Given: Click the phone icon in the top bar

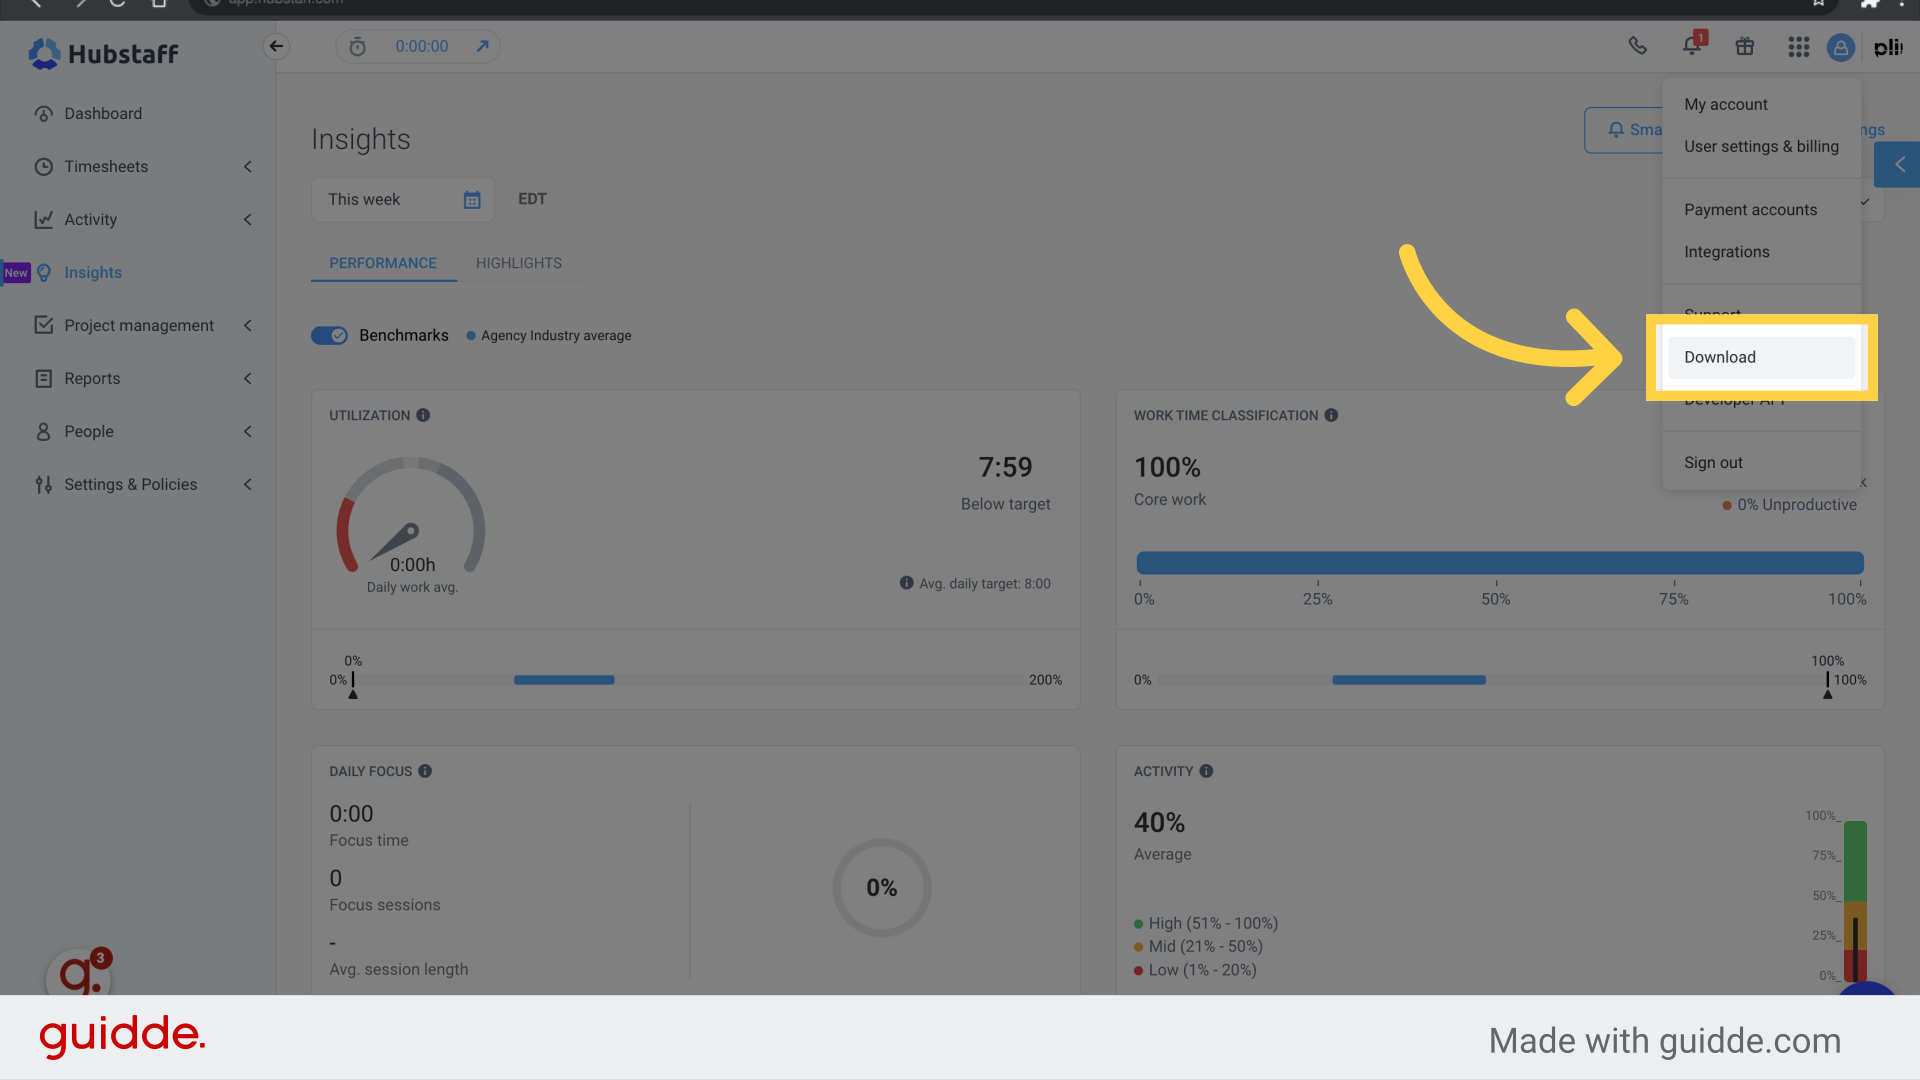Looking at the screenshot, I should click(x=1638, y=46).
